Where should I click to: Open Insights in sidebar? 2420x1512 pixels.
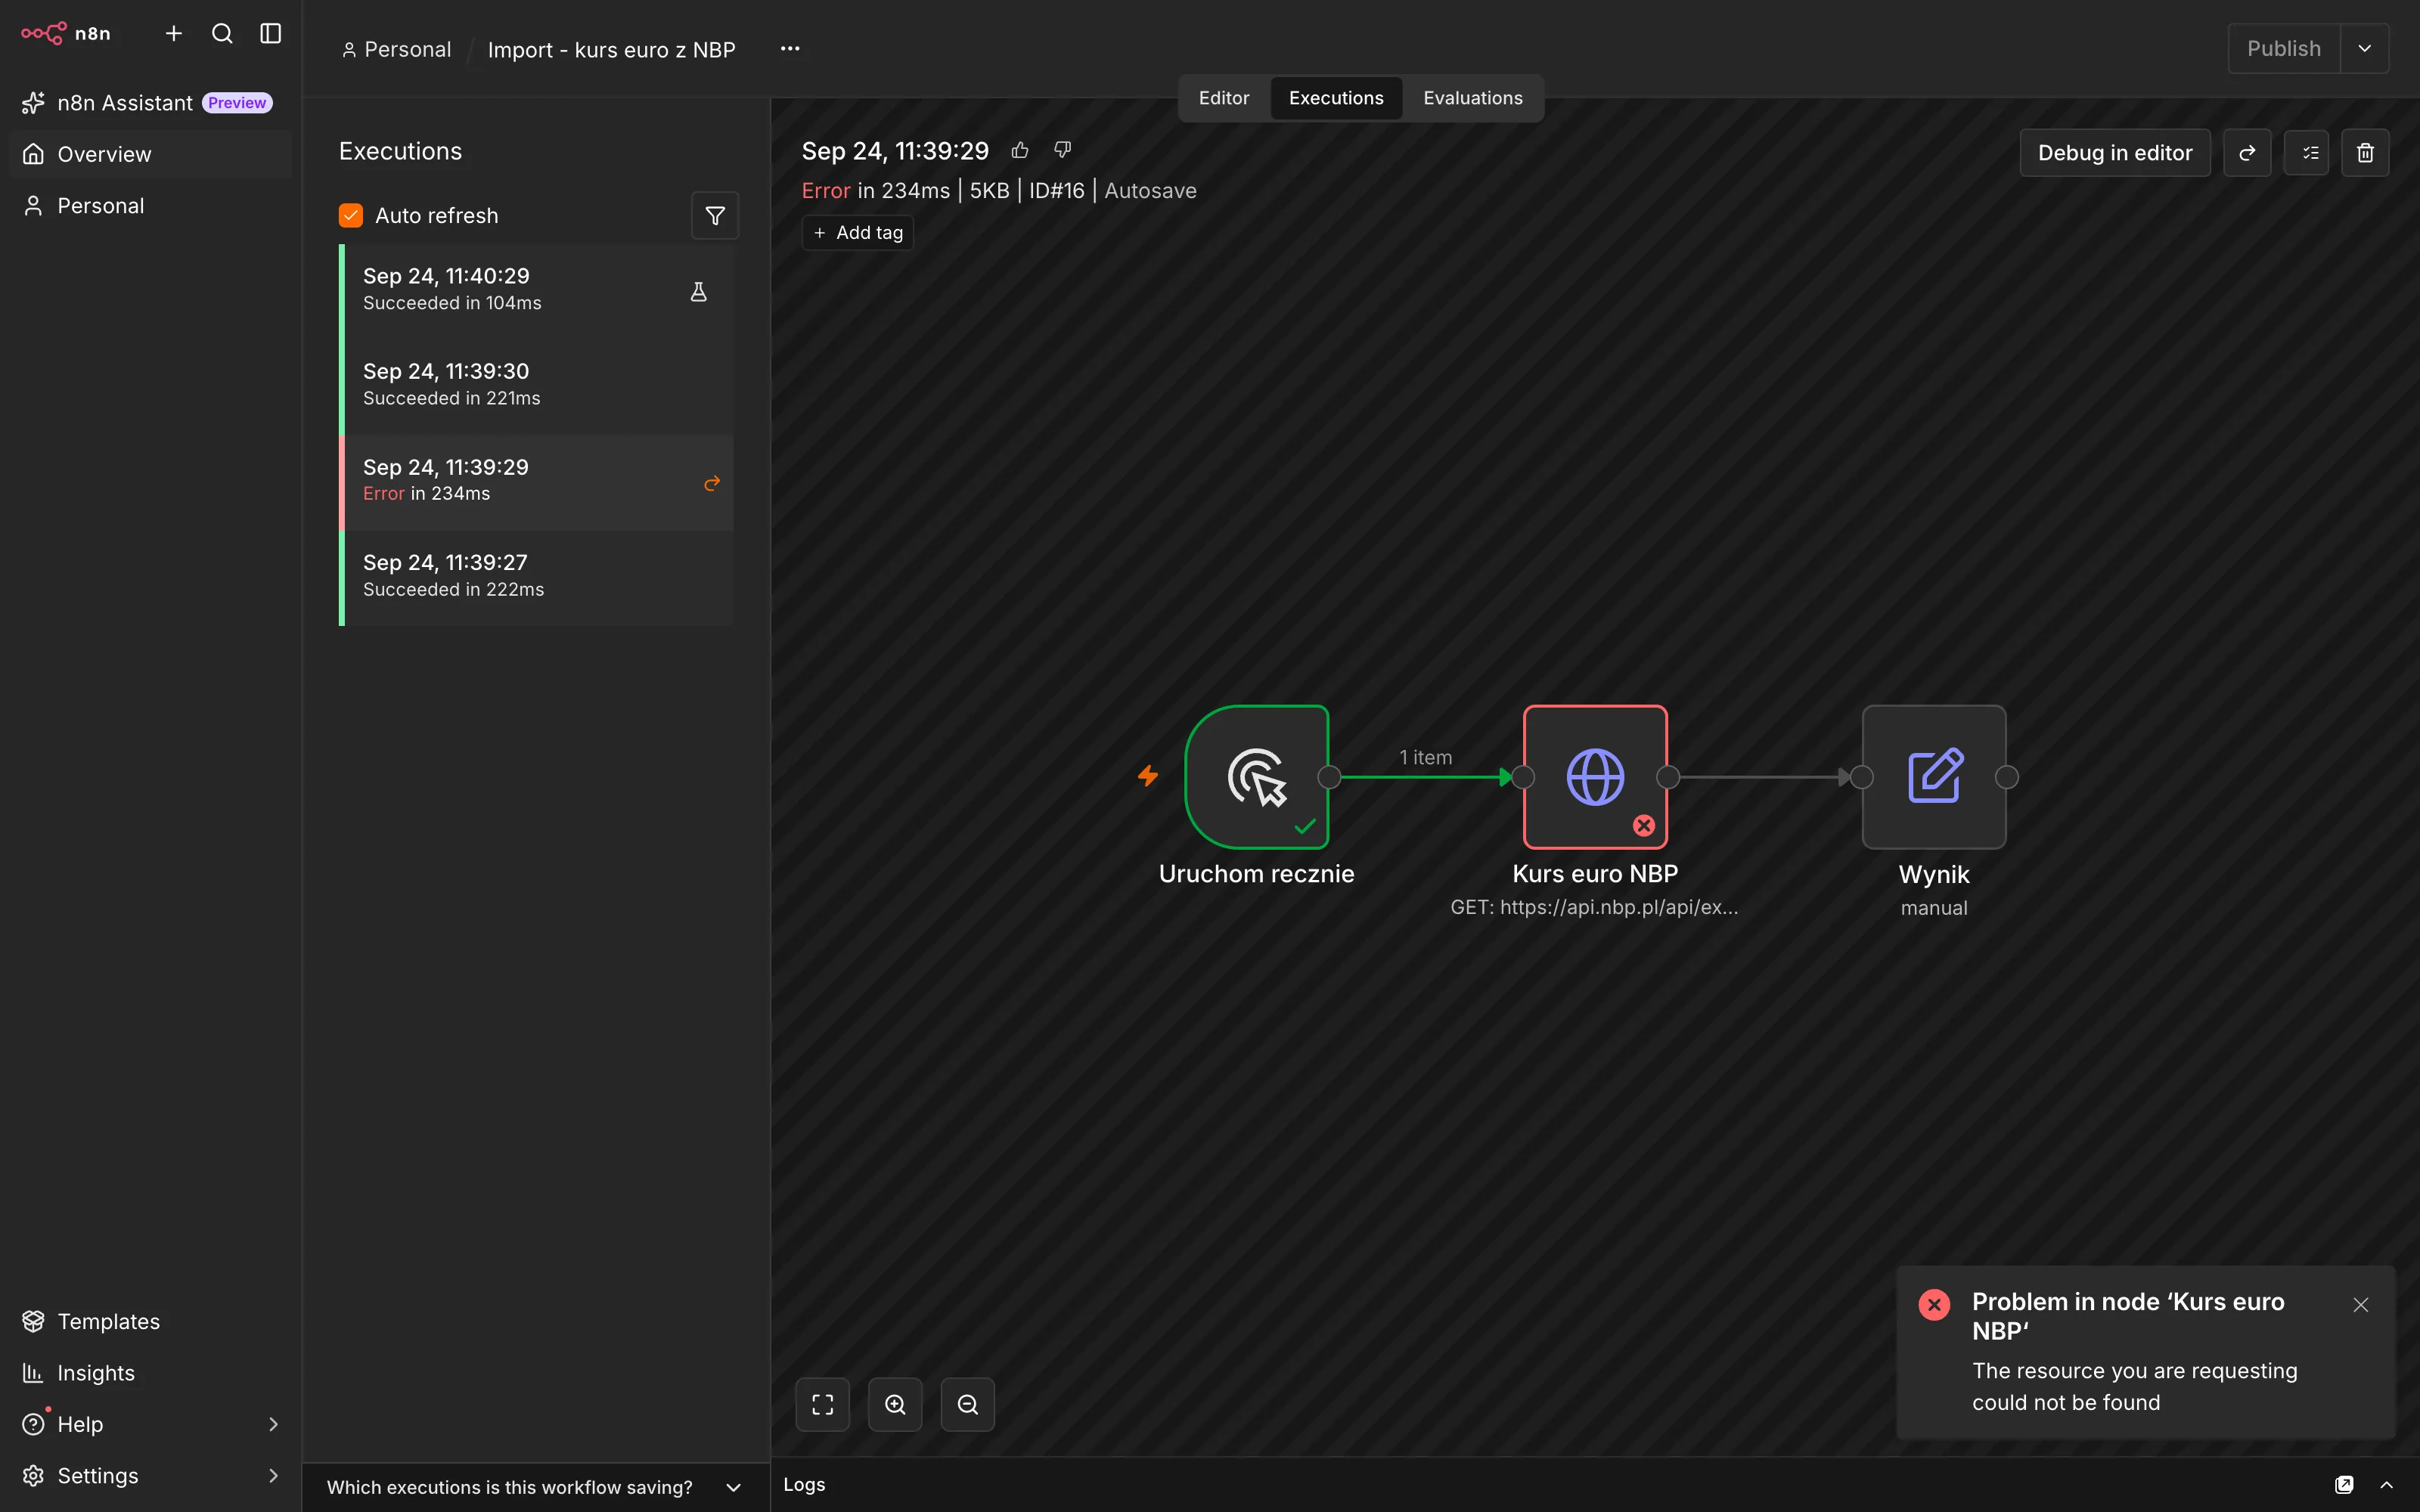click(x=150, y=1373)
